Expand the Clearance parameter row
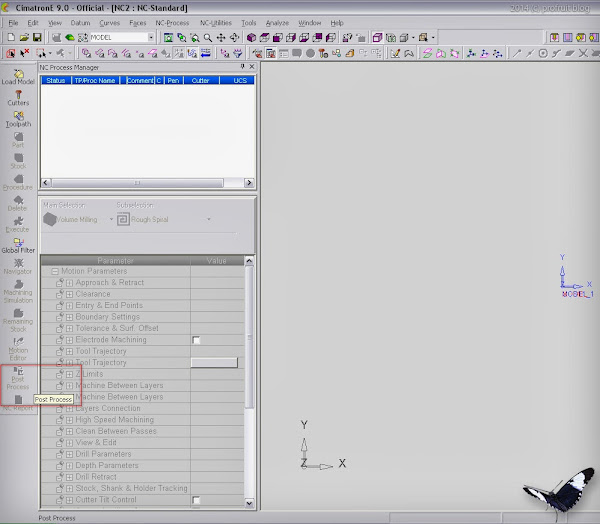The height and width of the screenshot is (524, 600). [x=69, y=295]
